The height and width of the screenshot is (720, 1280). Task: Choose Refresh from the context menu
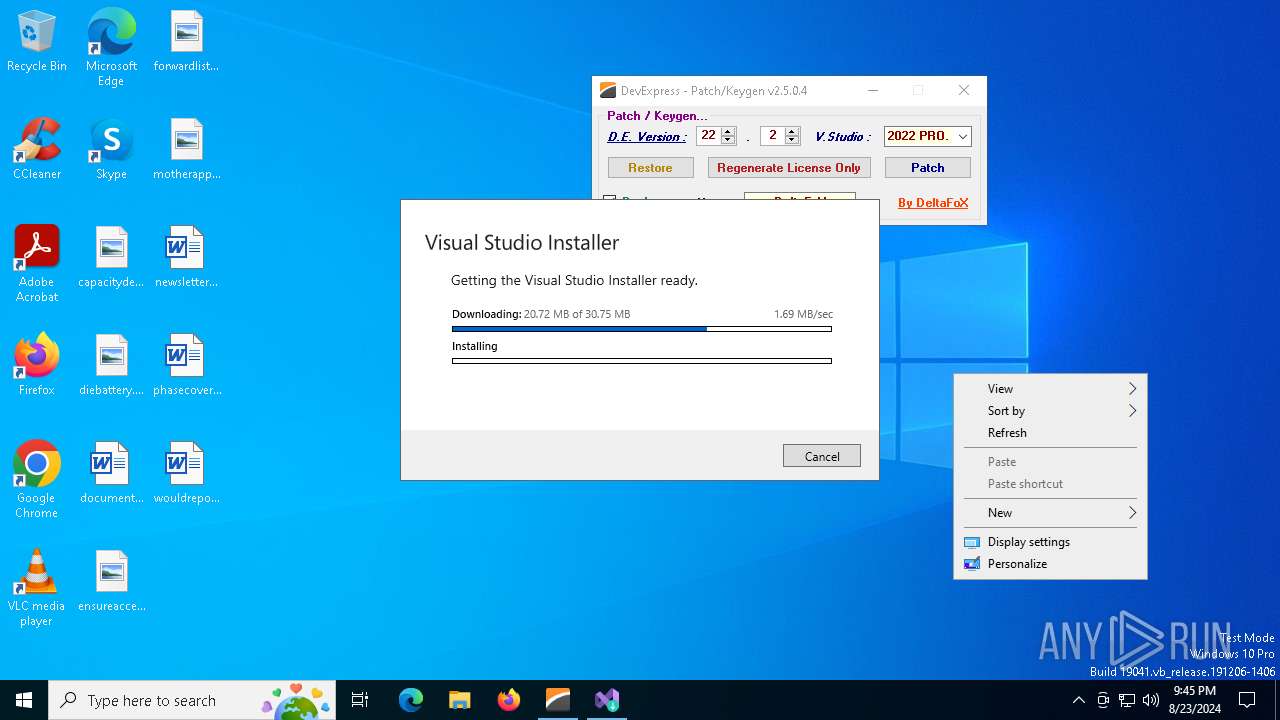click(x=1050, y=433)
